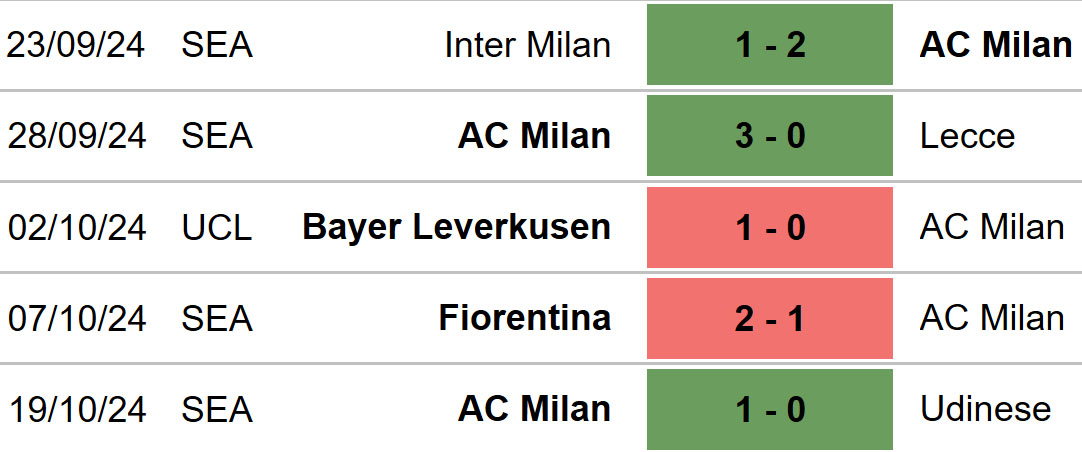1082x452 pixels.
Task: Select the date 02/10/24
Action: [x=76, y=227]
